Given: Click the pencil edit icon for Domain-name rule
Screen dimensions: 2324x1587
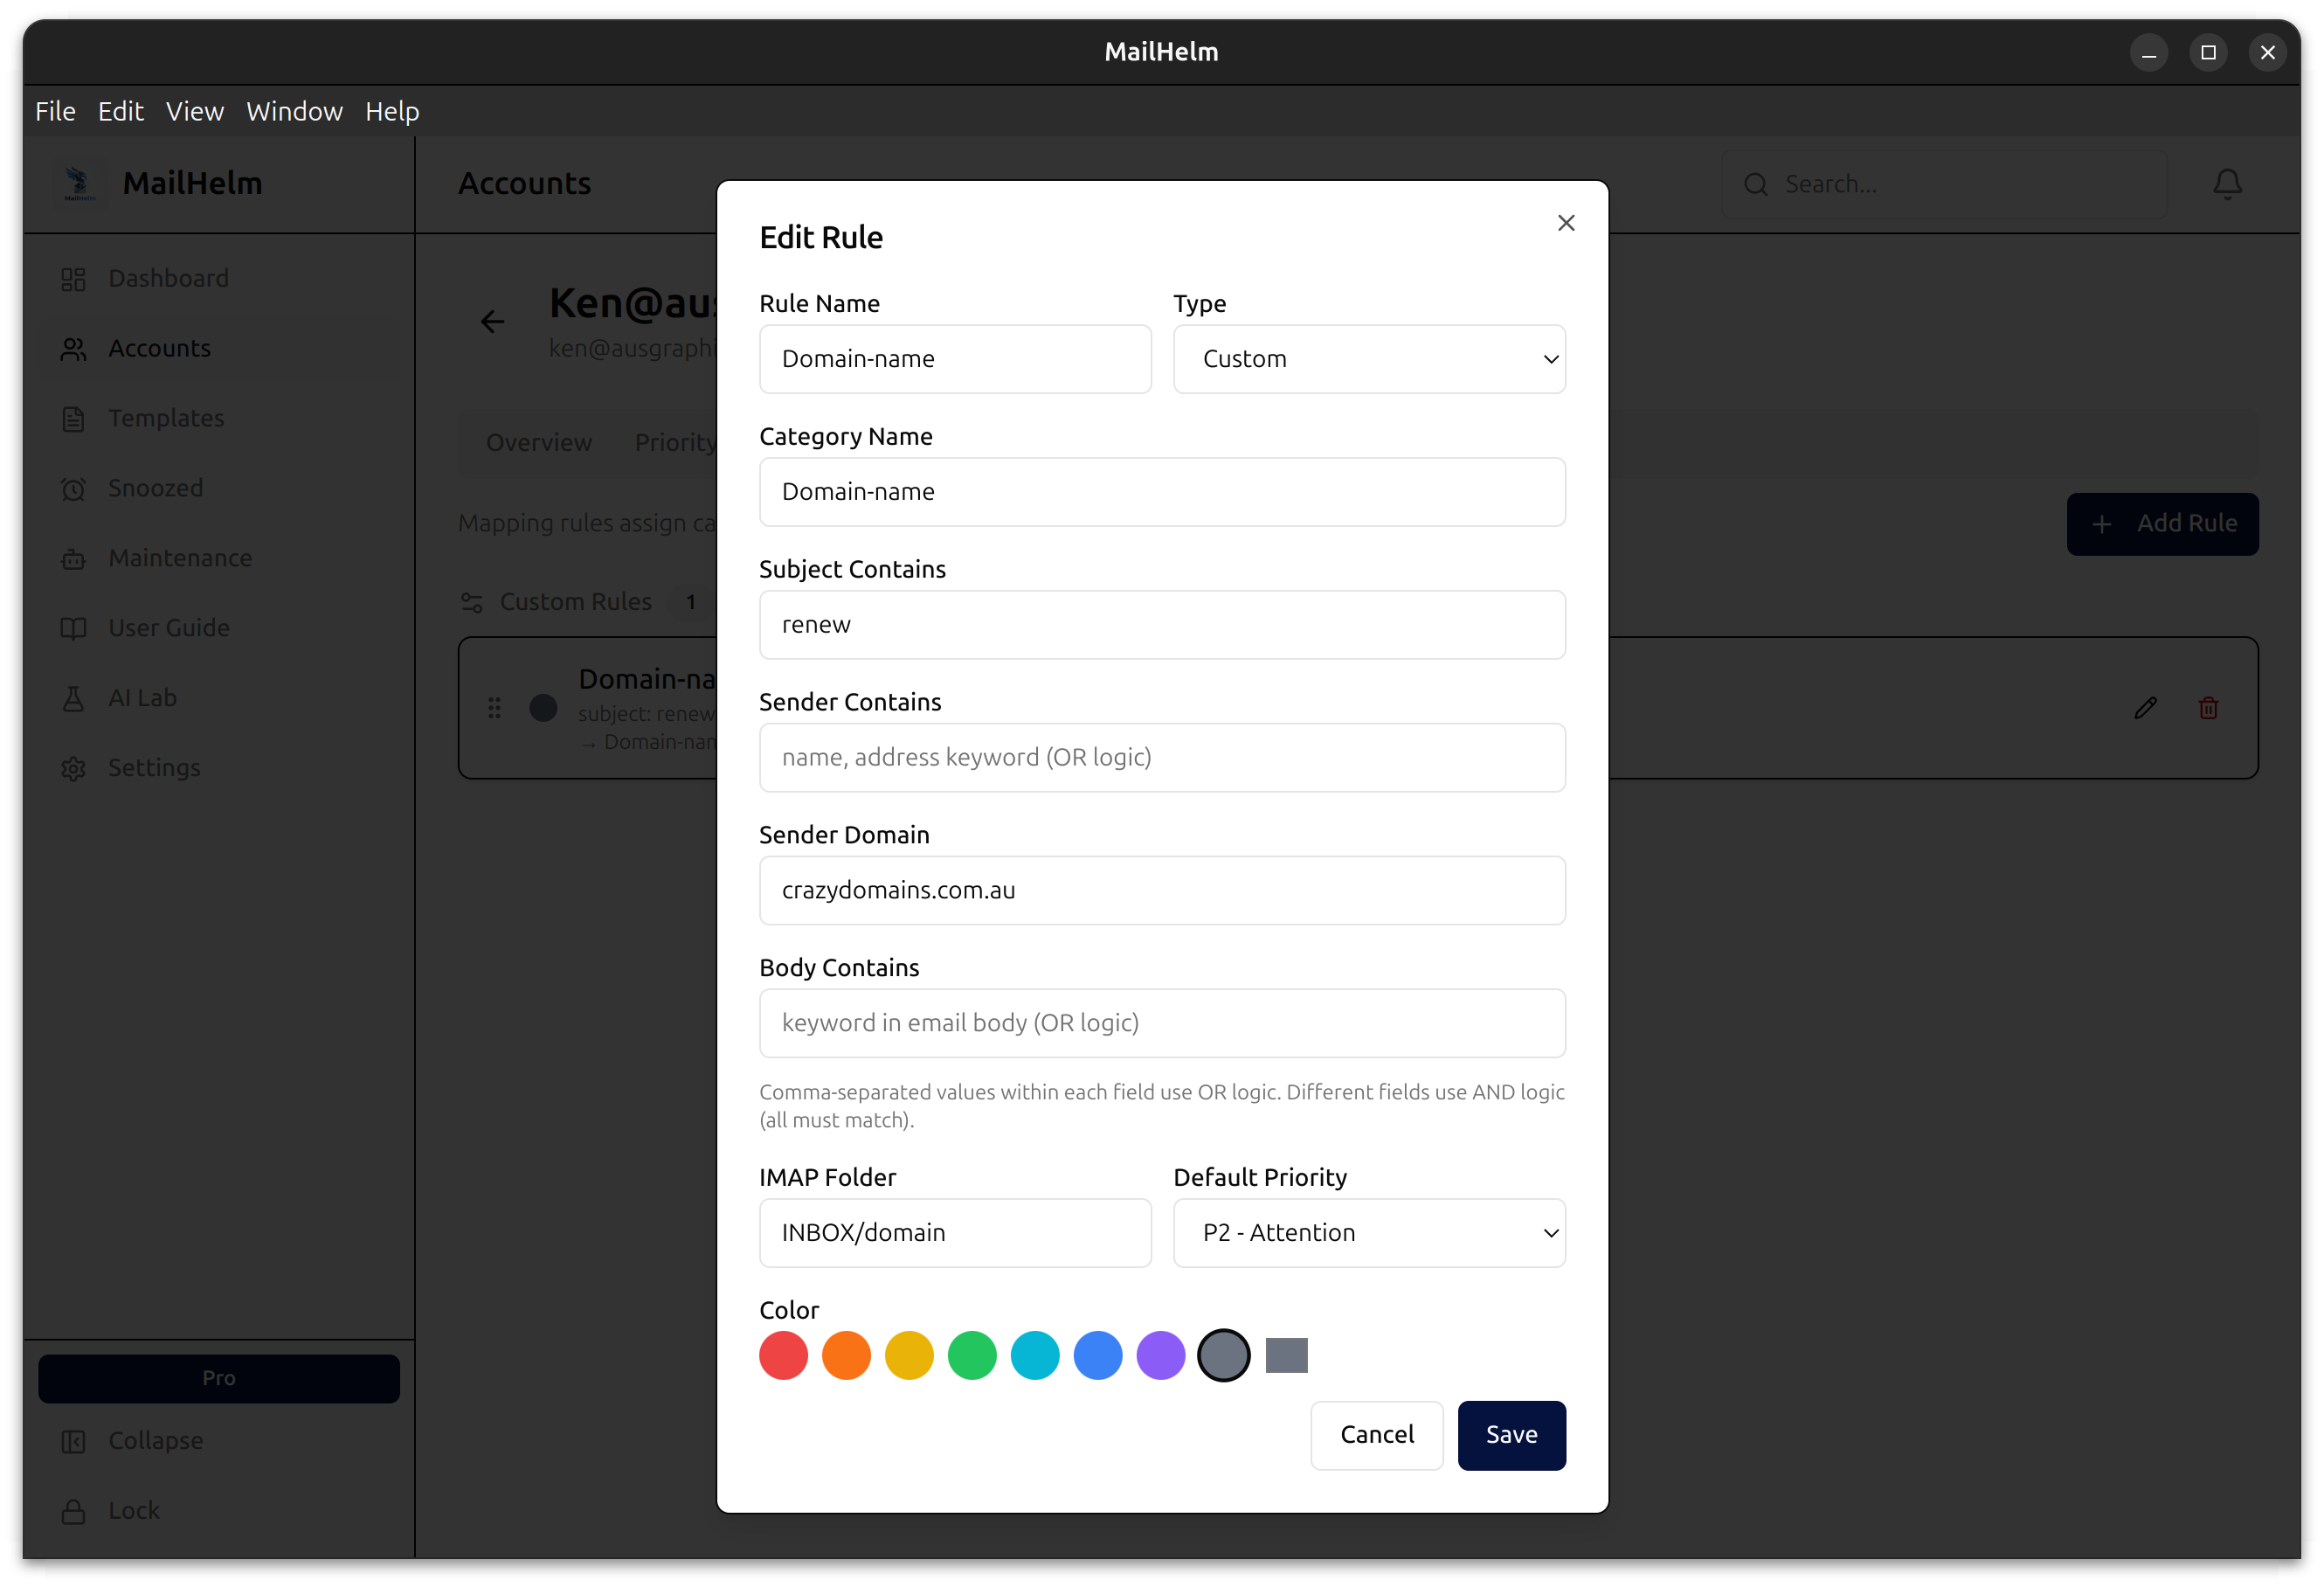Looking at the screenshot, I should (x=2145, y=708).
